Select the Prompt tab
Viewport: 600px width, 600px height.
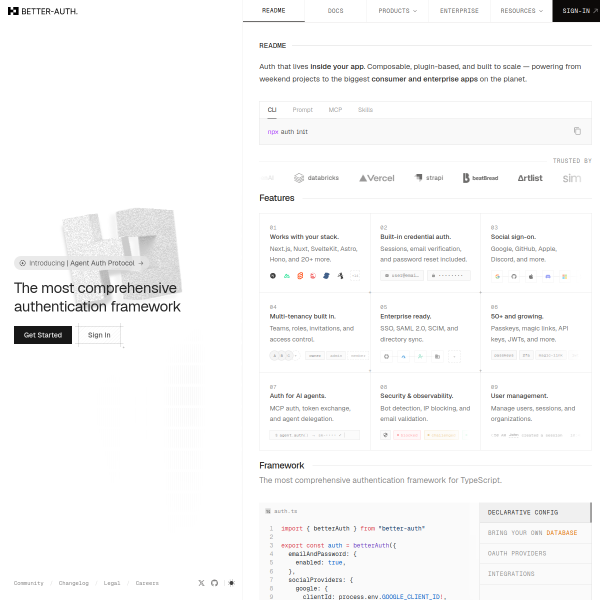(302, 110)
